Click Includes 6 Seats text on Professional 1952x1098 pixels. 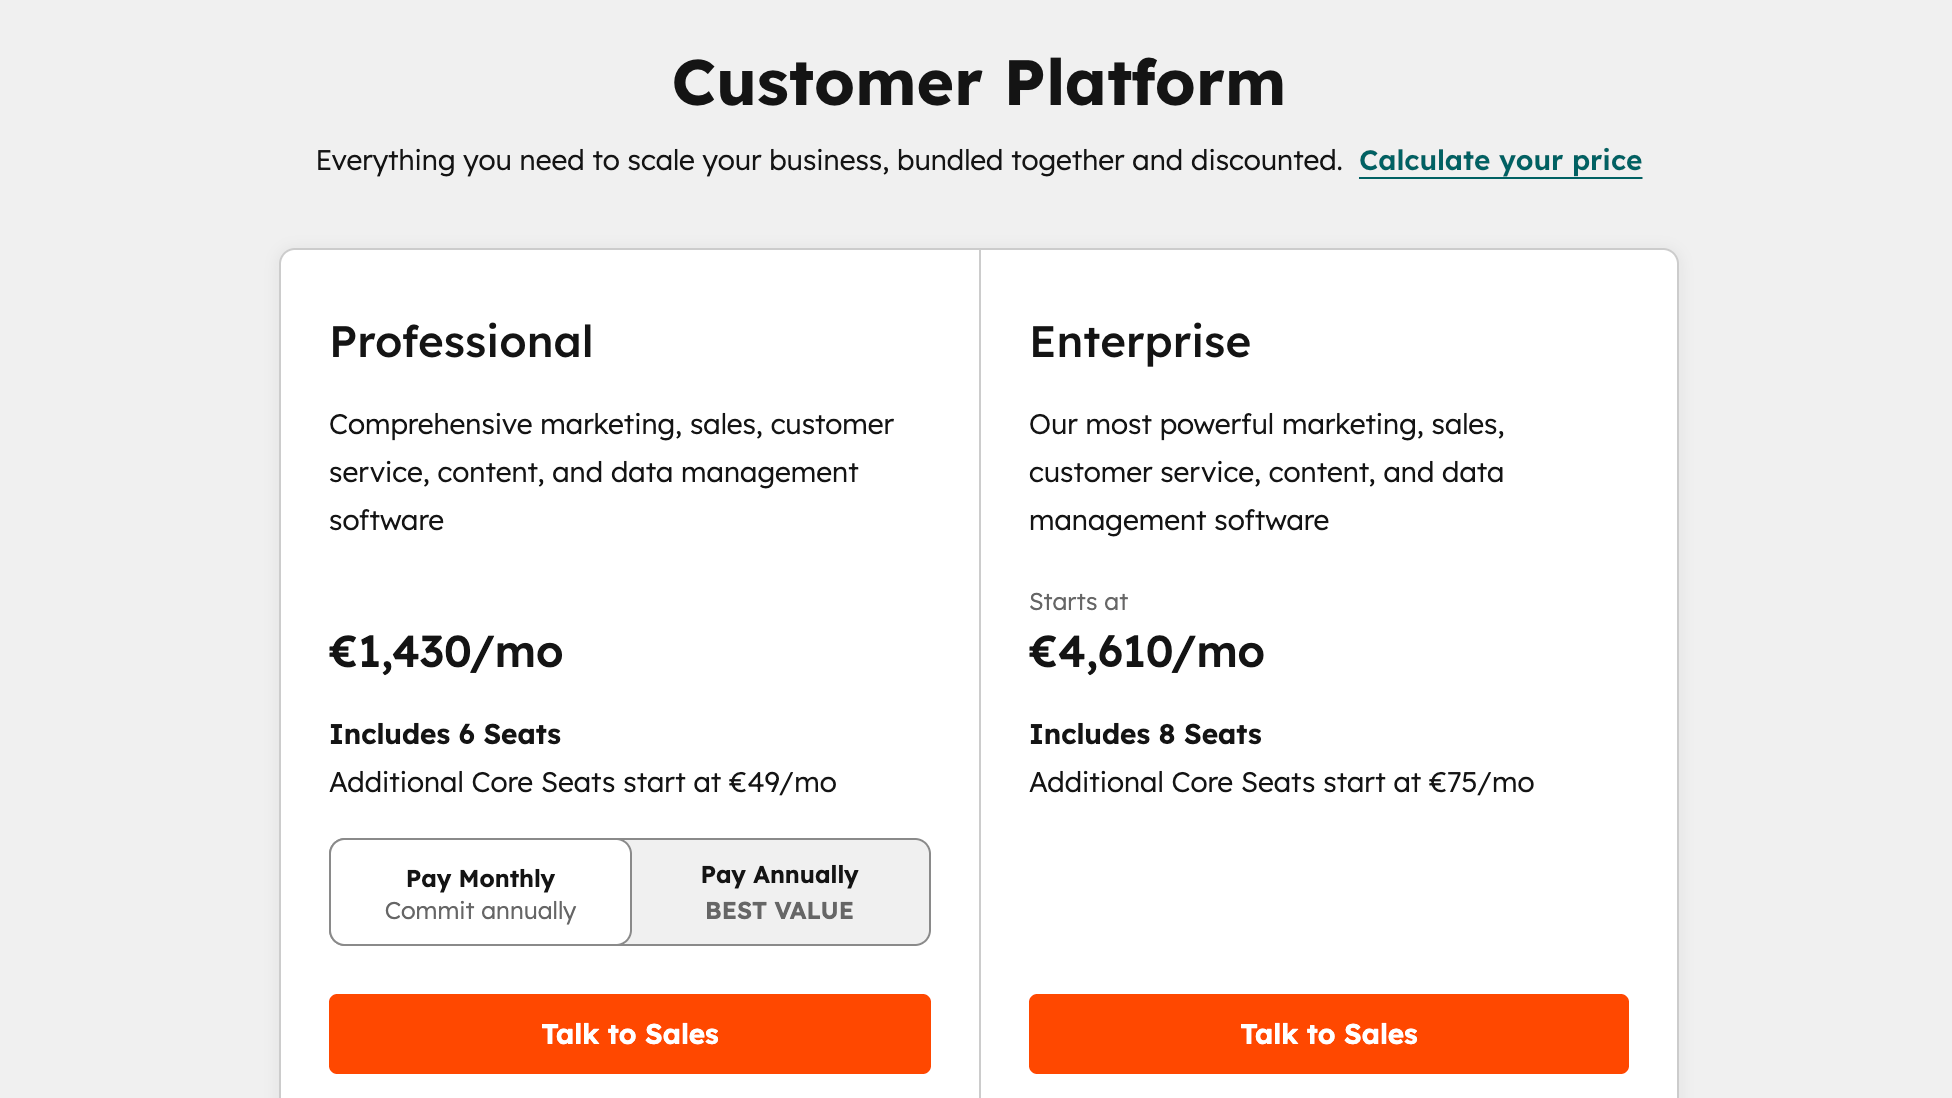pyautogui.click(x=445, y=734)
